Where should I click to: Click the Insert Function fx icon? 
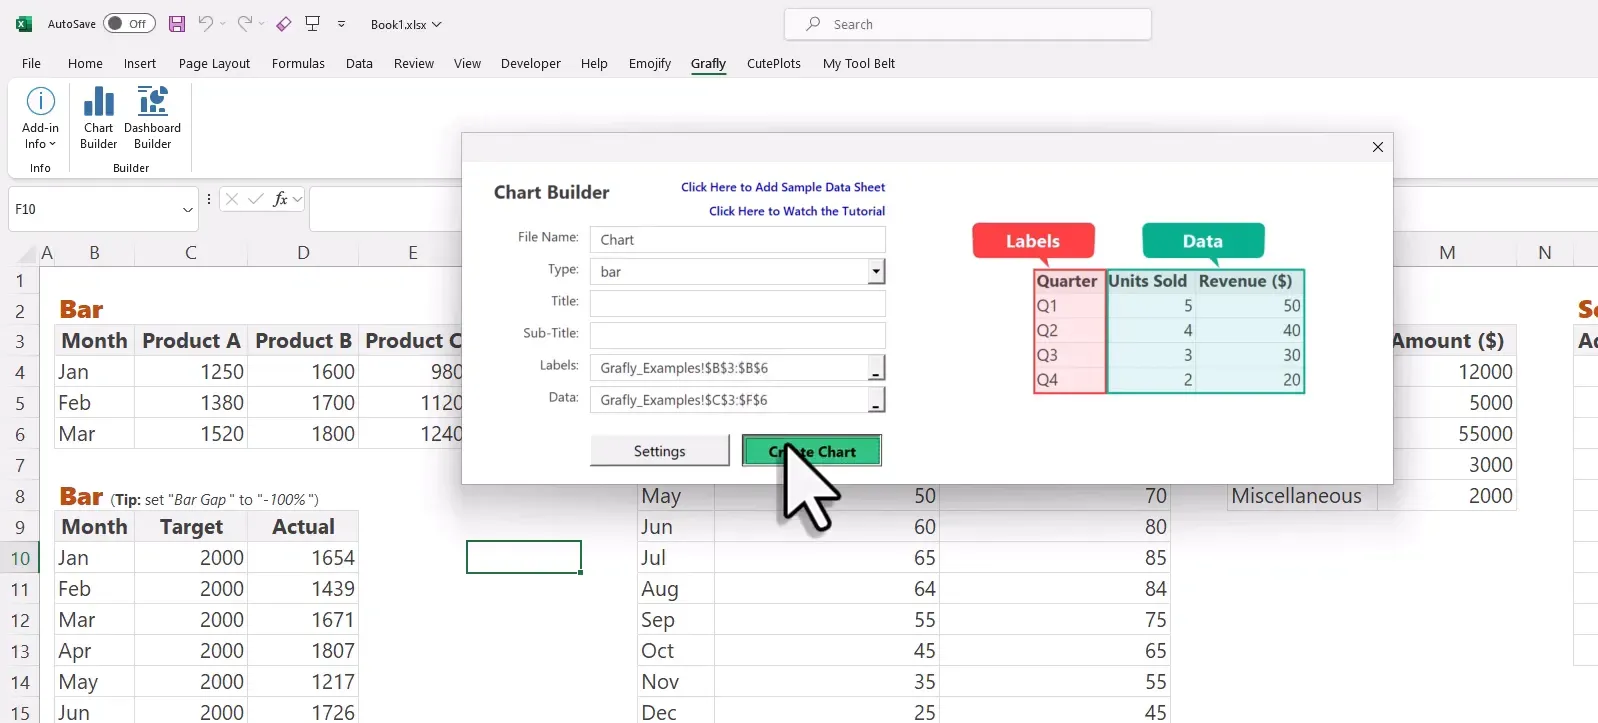281,199
